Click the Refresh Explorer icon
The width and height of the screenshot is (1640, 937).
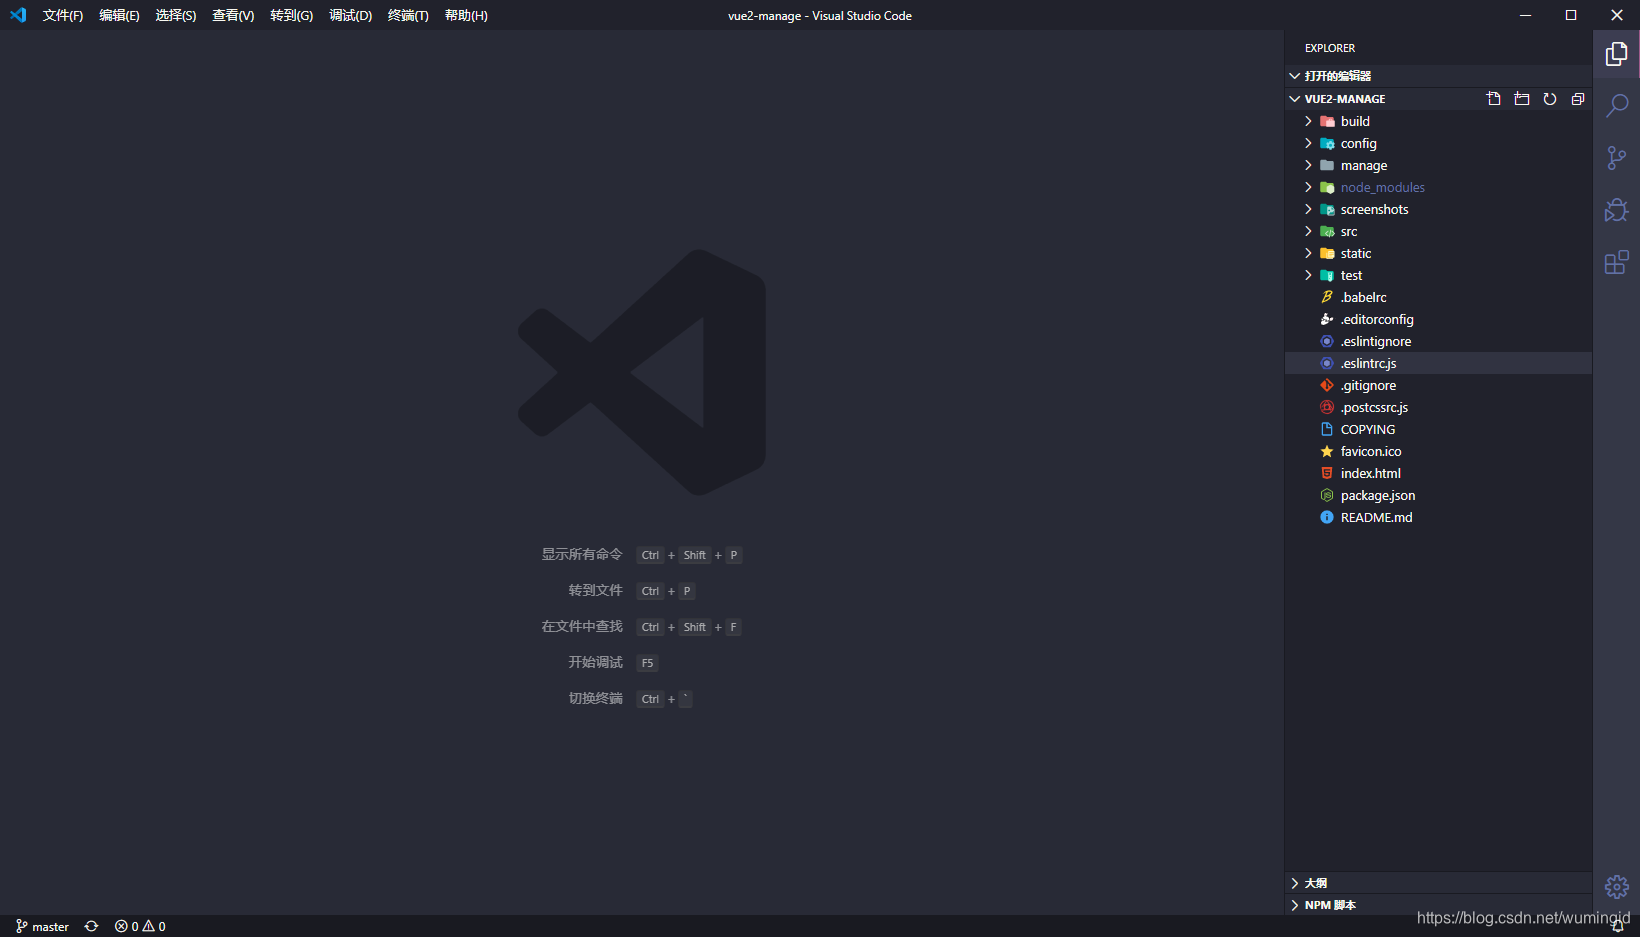tap(1550, 99)
